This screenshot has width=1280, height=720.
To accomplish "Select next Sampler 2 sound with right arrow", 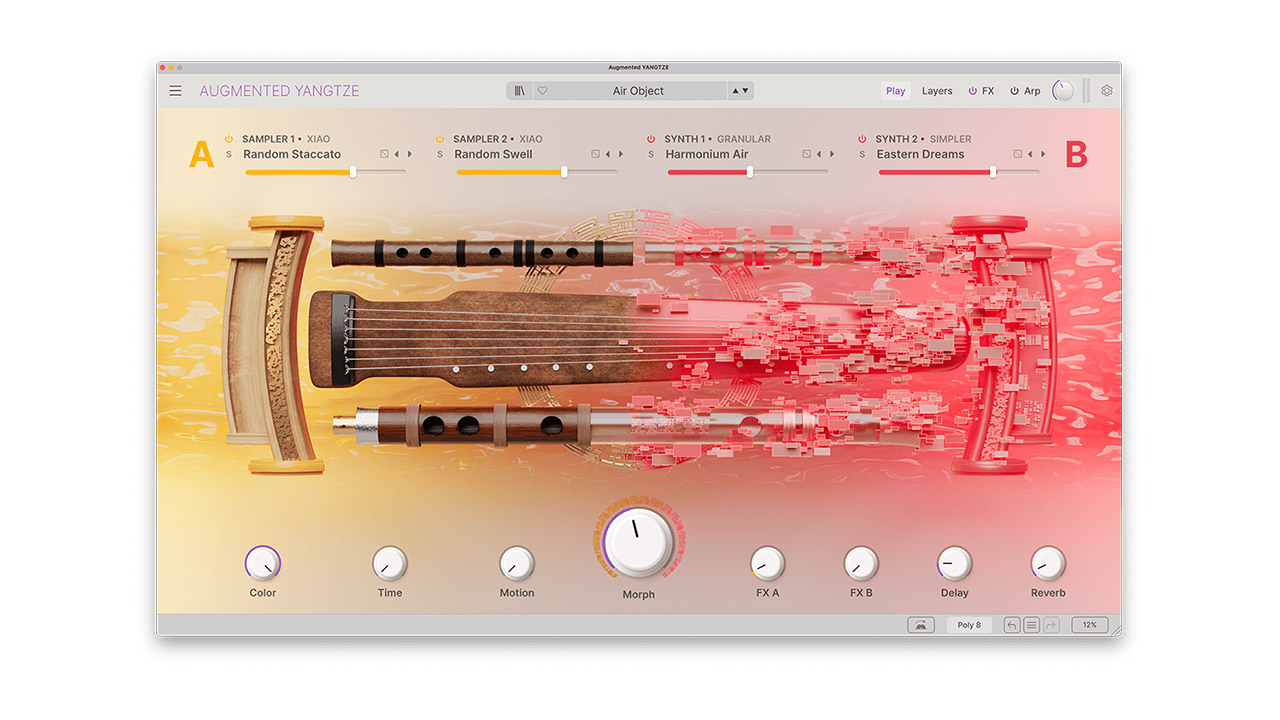I will click(621, 154).
